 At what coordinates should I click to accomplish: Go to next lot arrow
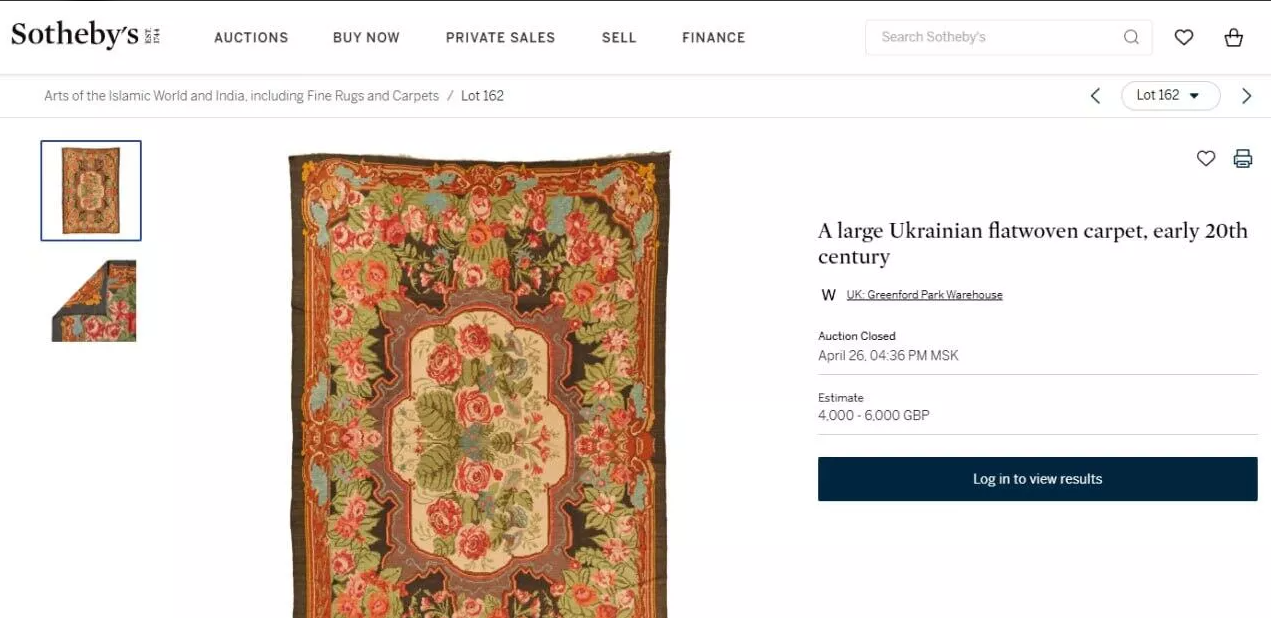point(1246,96)
